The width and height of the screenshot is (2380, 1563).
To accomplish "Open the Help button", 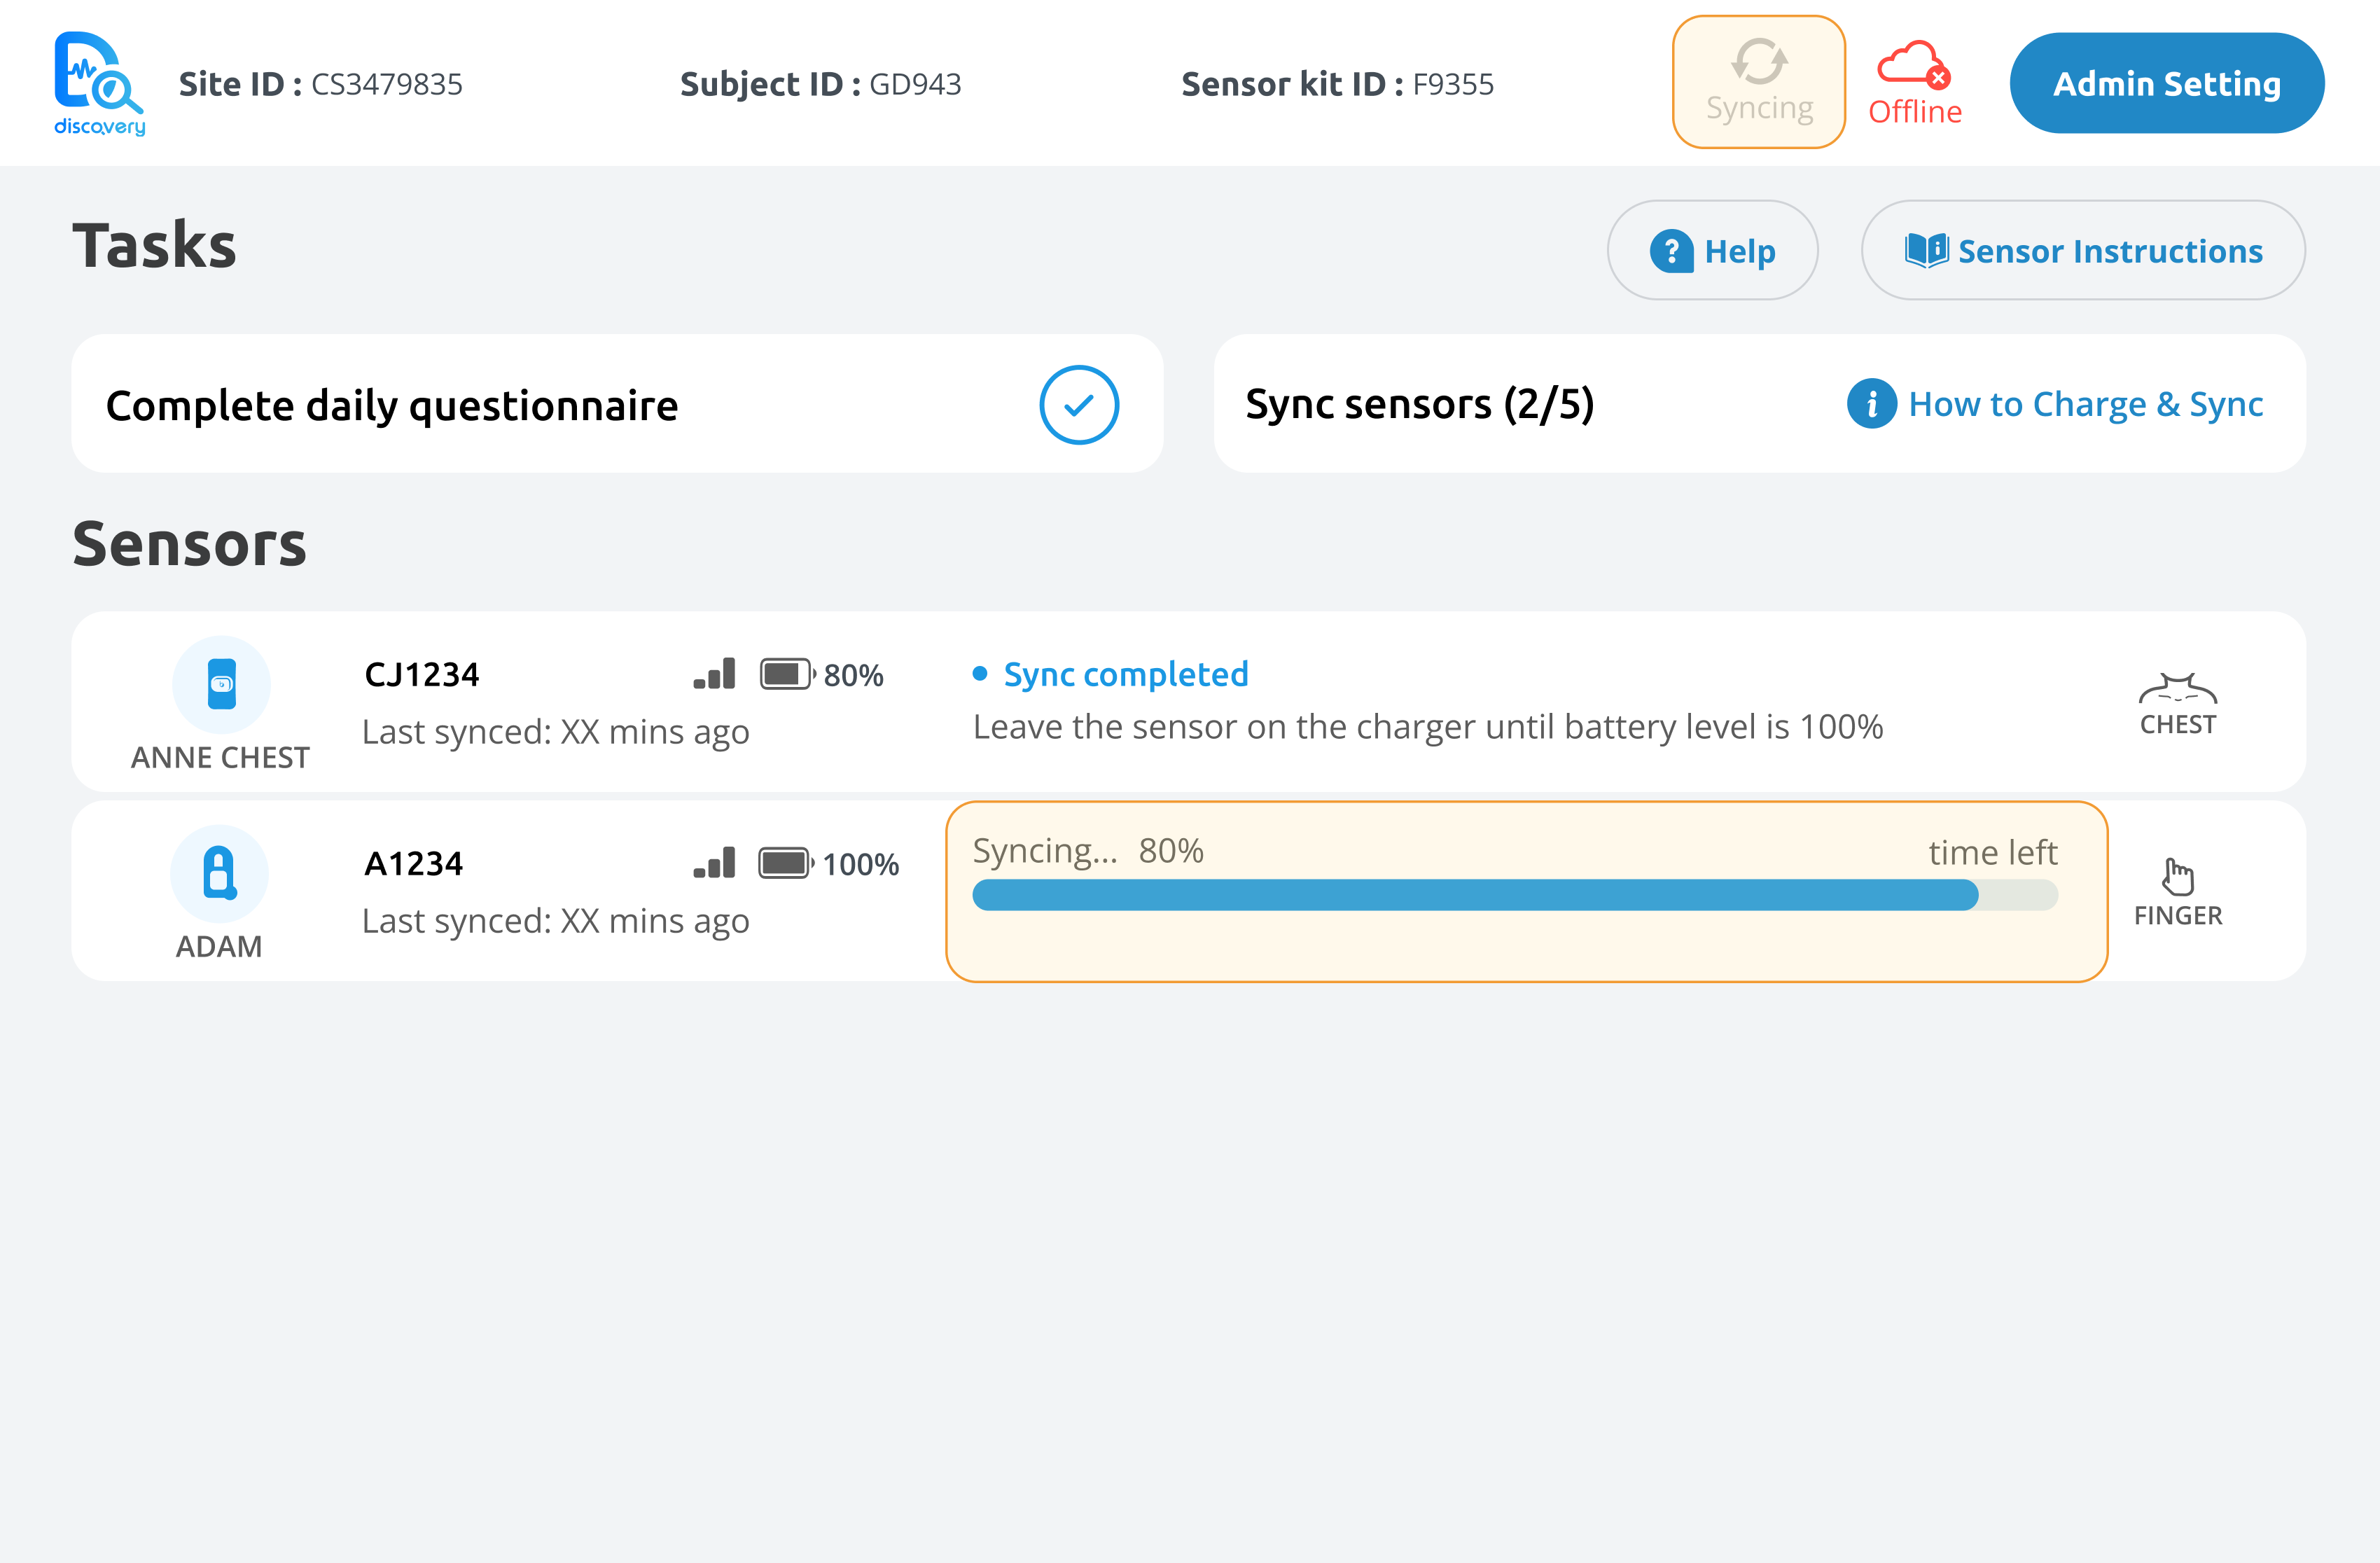I will pos(1712,250).
